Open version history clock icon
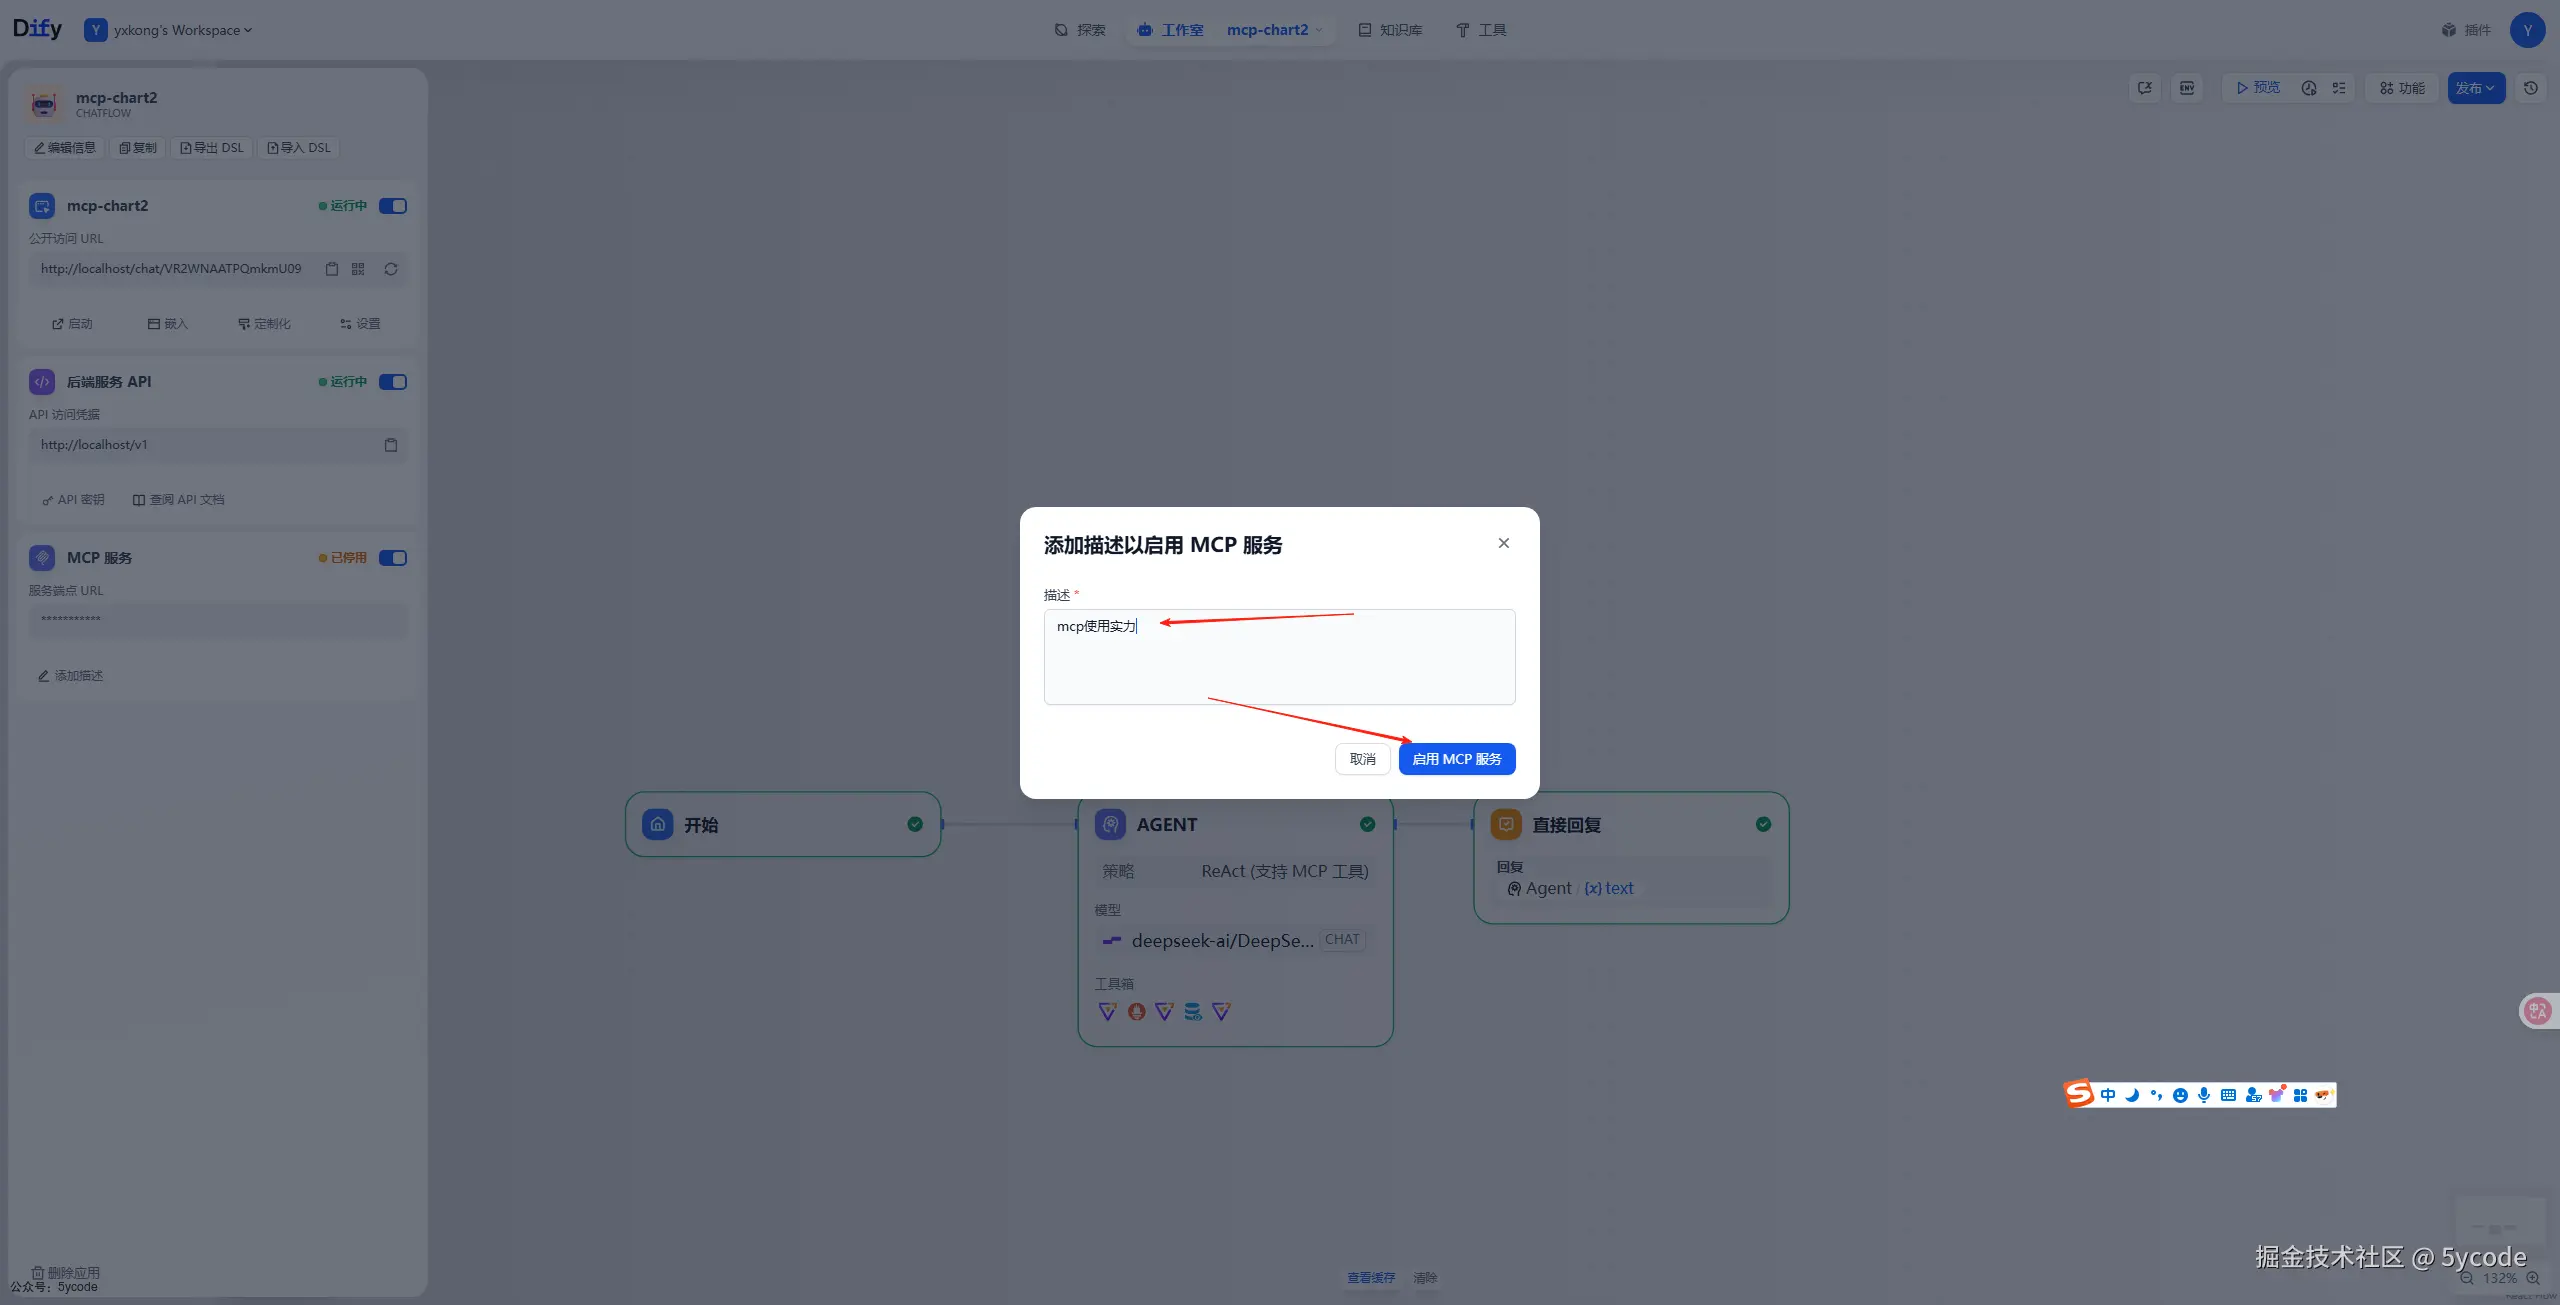 (2531, 88)
